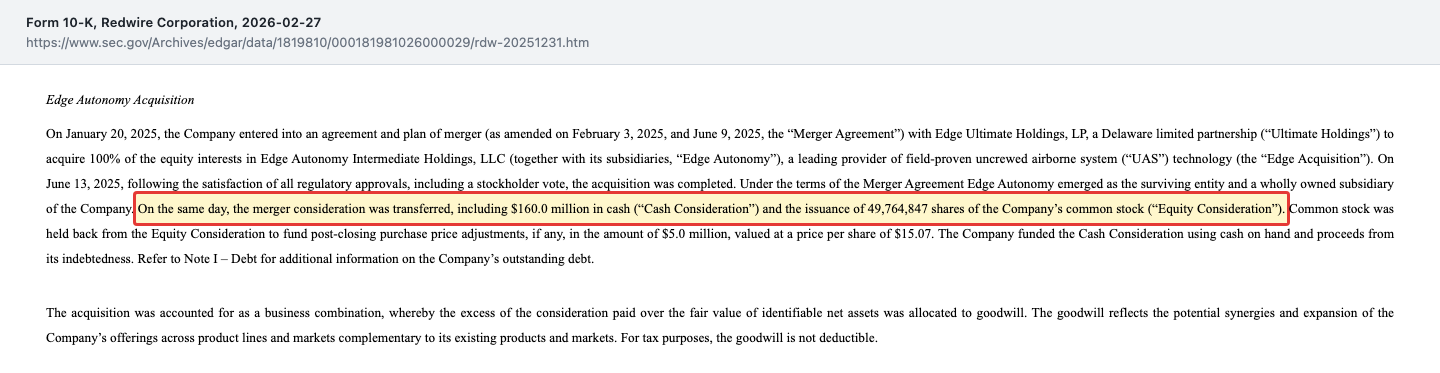The width and height of the screenshot is (1440, 373).
Task: Click the highlighted merger consideration sentence
Action: pyautogui.click(x=711, y=209)
